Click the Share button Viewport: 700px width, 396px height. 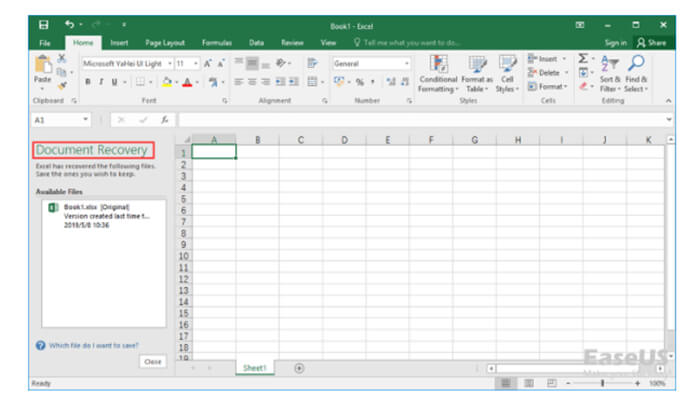(x=651, y=43)
